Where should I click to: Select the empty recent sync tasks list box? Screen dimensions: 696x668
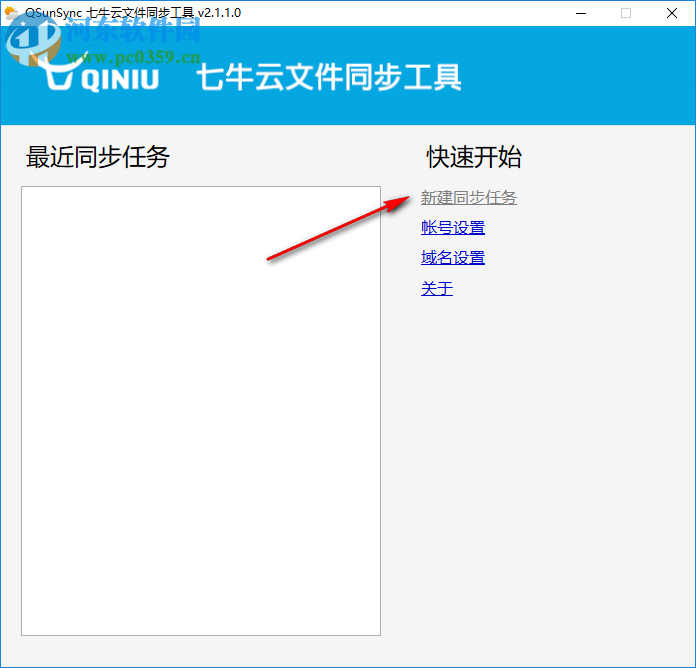point(201,411)
